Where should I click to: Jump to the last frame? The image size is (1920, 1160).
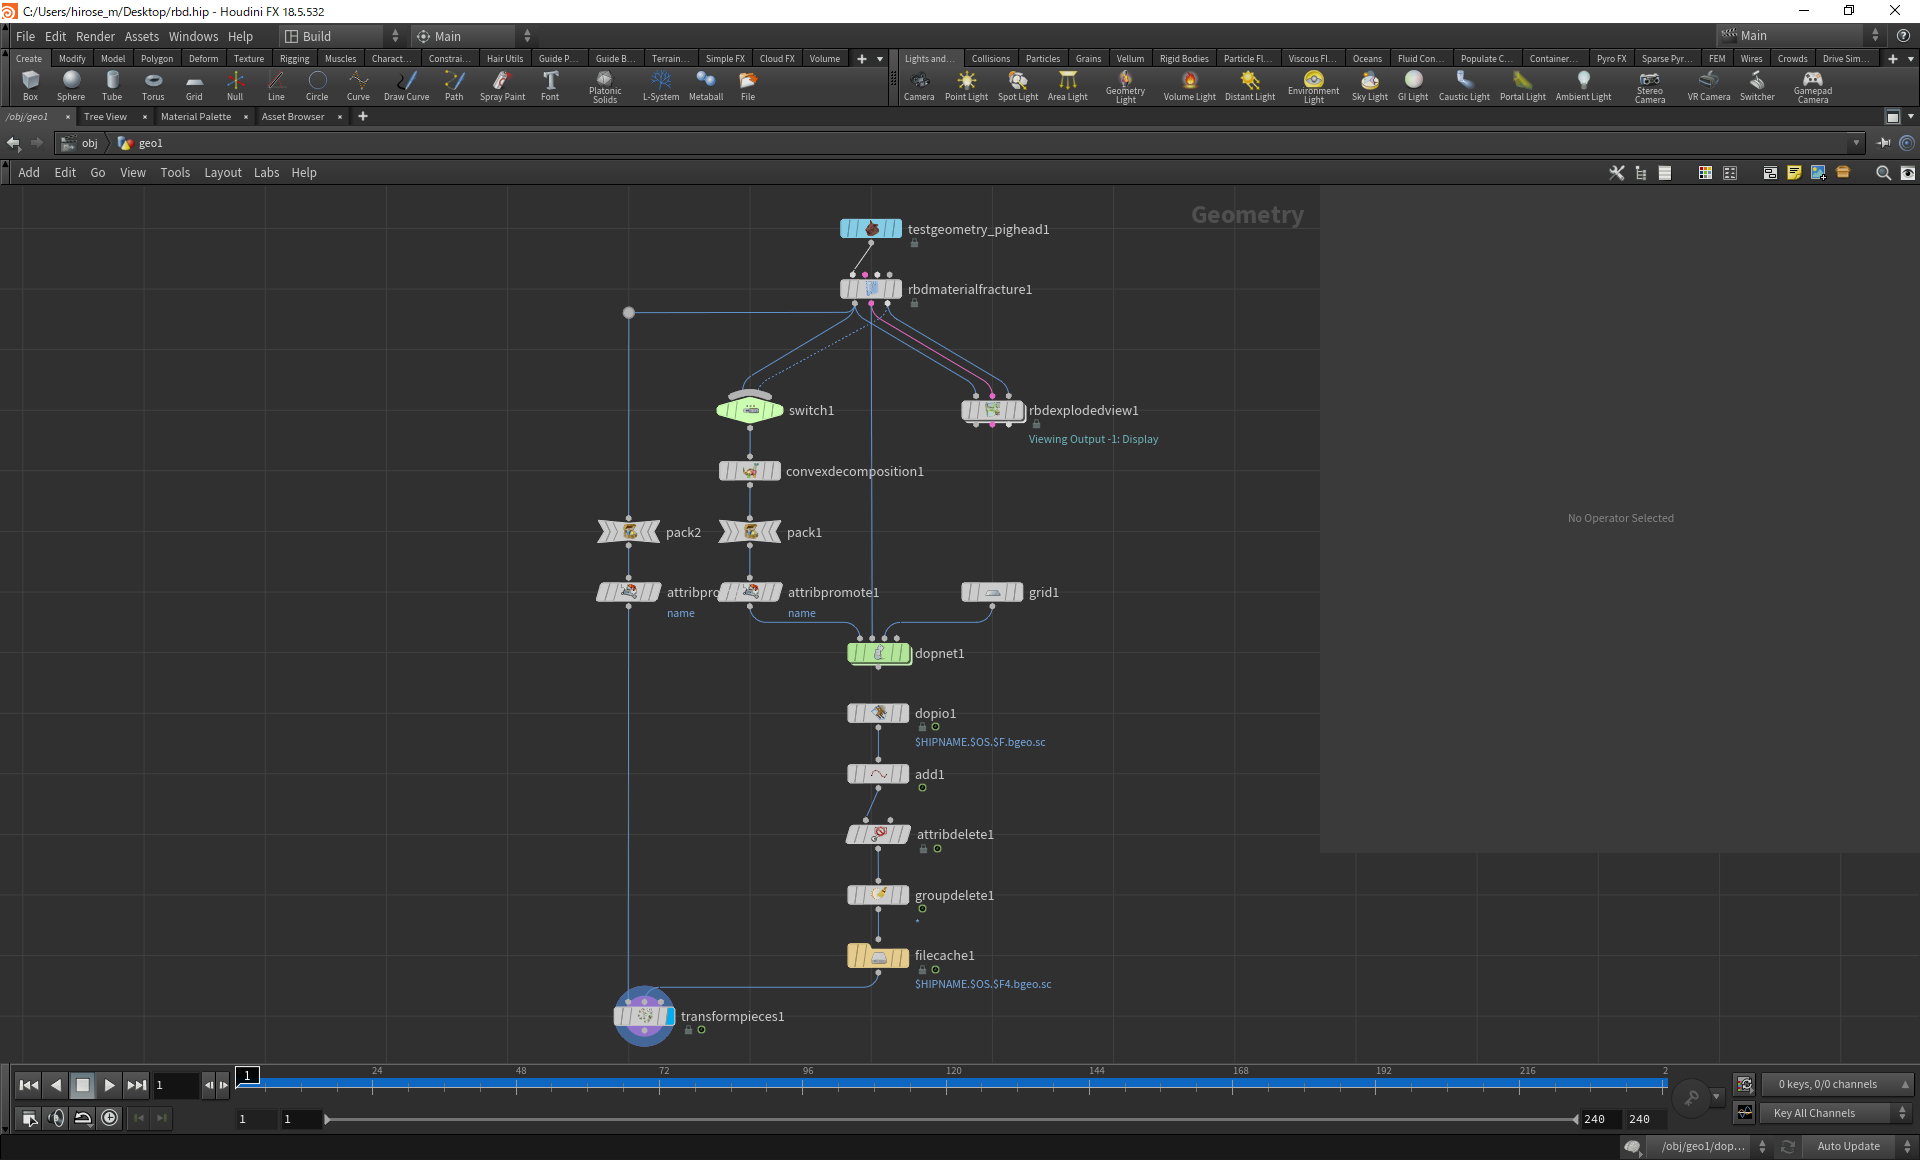pos(137,1085)
